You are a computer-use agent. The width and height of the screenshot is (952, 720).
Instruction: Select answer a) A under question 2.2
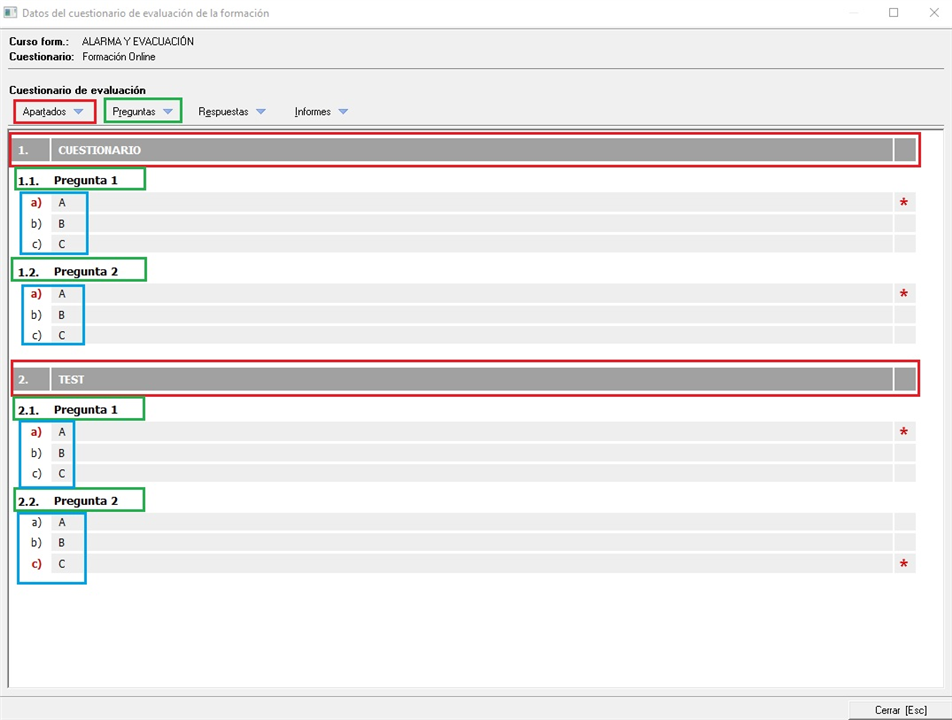pos(61,522)
